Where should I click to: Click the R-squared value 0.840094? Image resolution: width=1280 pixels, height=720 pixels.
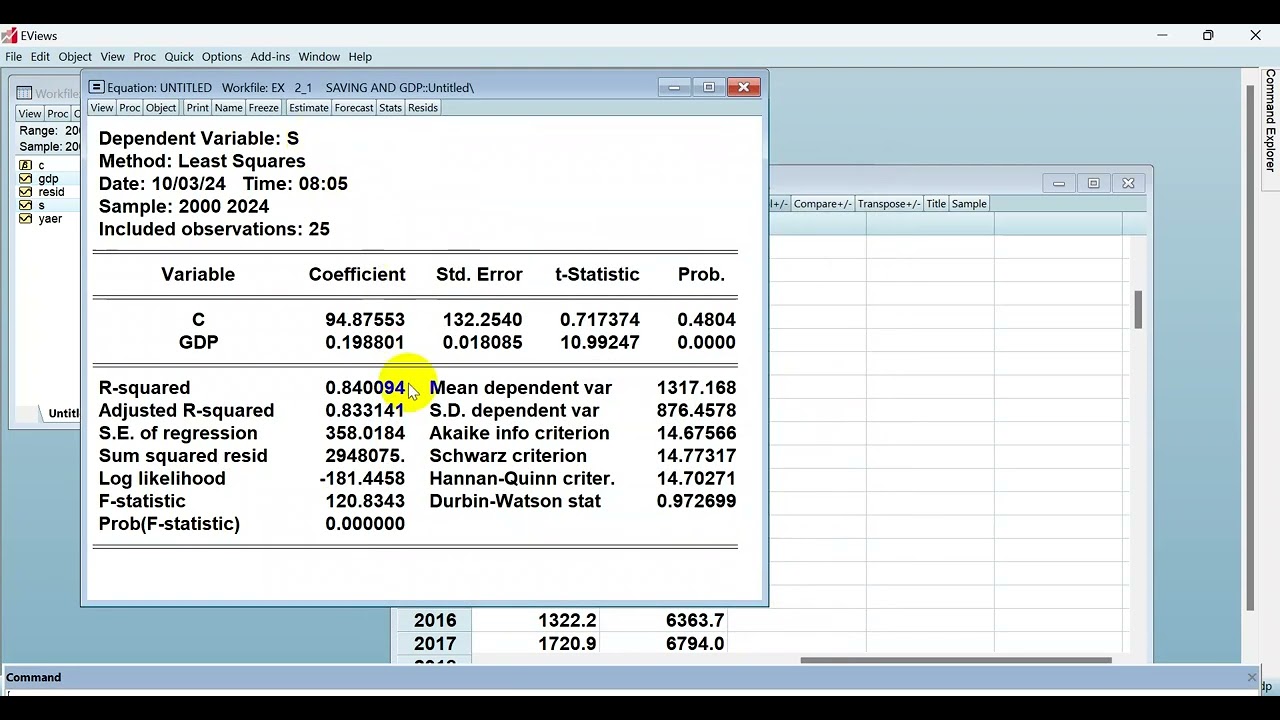[x=365, y=388]
